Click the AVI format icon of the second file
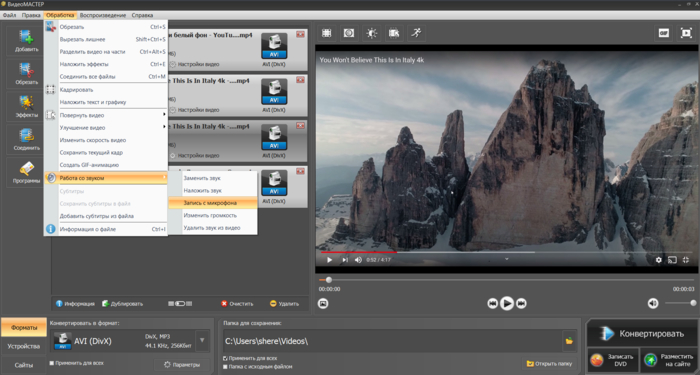 tap(274, 92)
